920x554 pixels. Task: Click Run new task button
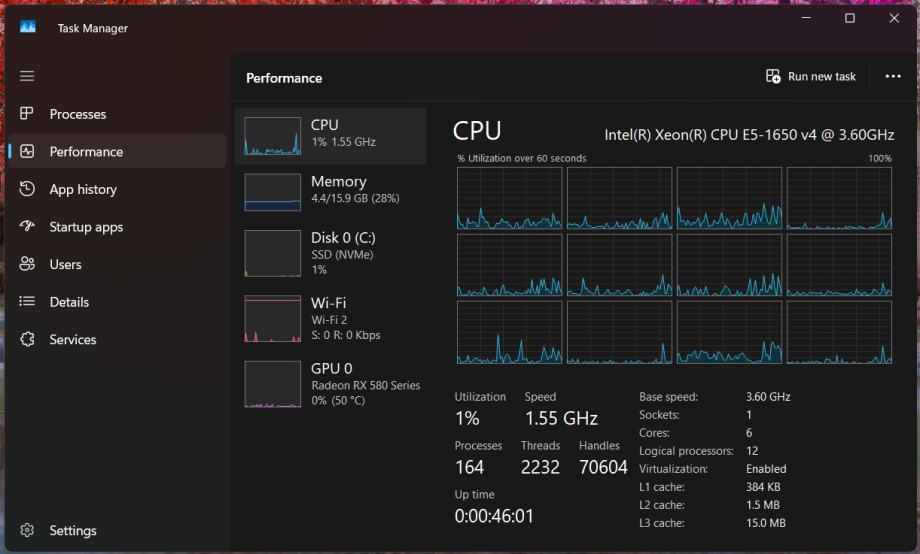811,77
